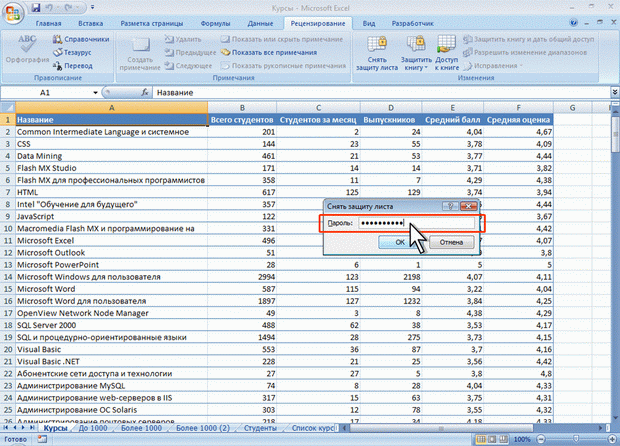Open the Исправления dropdown
Image resolution: width=620 pixels, height=446 pixels.
point(493,66)
